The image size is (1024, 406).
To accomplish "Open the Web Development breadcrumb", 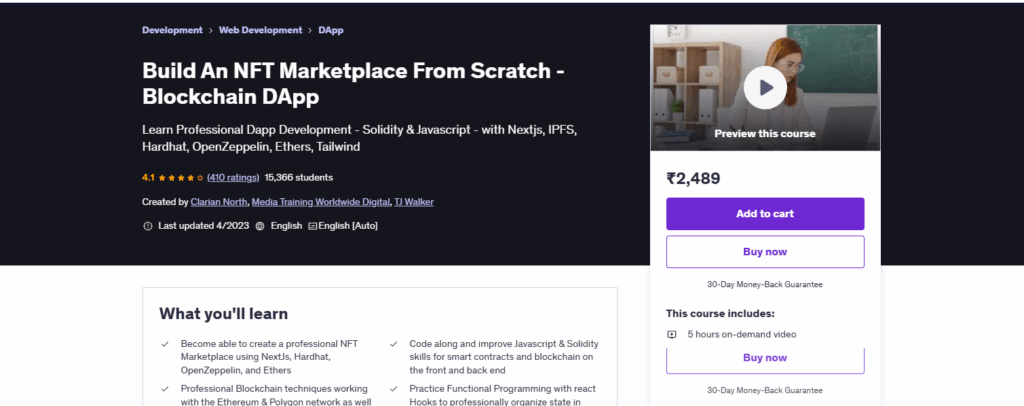I will click(262, 30).
